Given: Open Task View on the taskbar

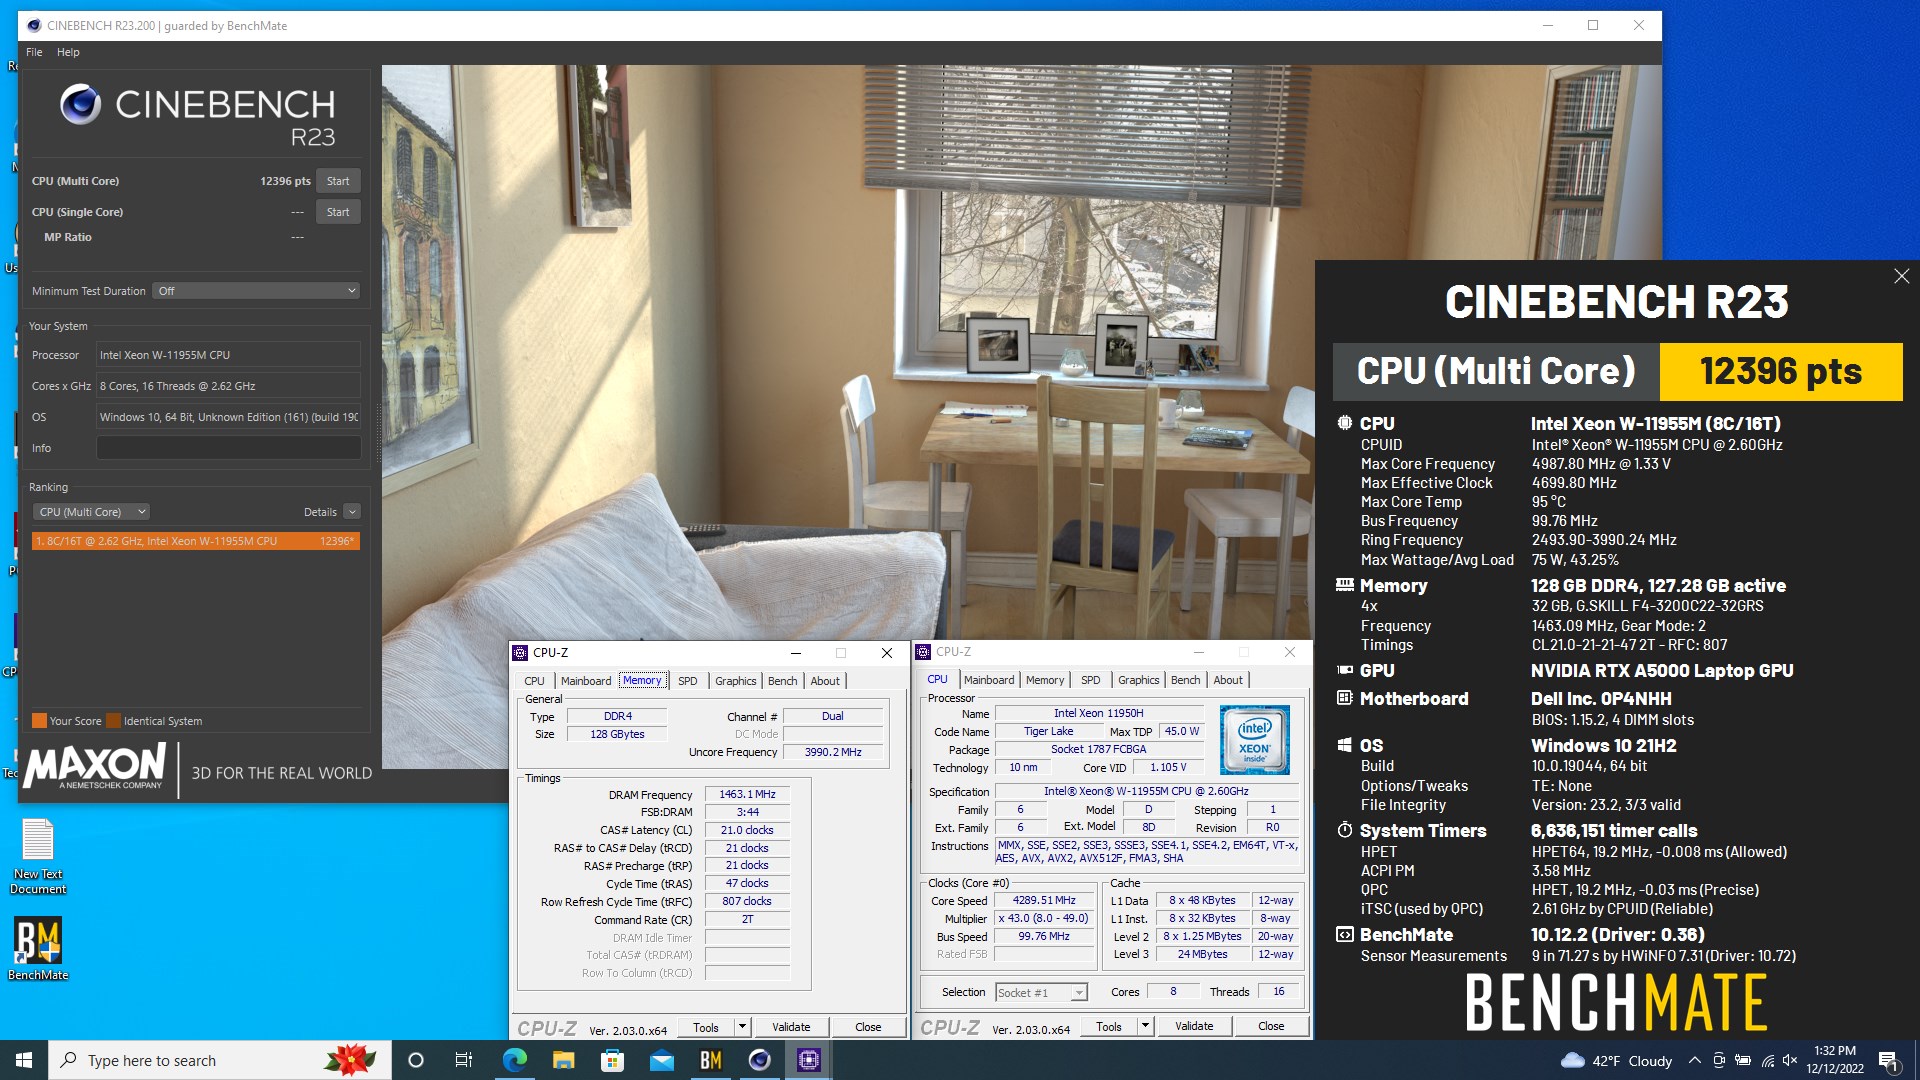Looking at the screenshot, I should 464,1060.
